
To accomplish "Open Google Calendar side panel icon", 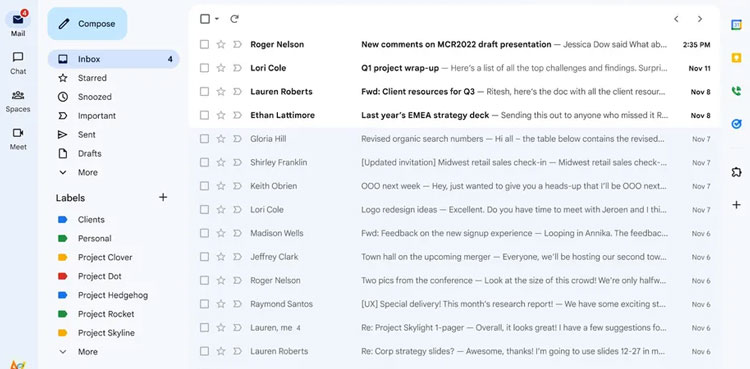I will (x=736, y=24).
